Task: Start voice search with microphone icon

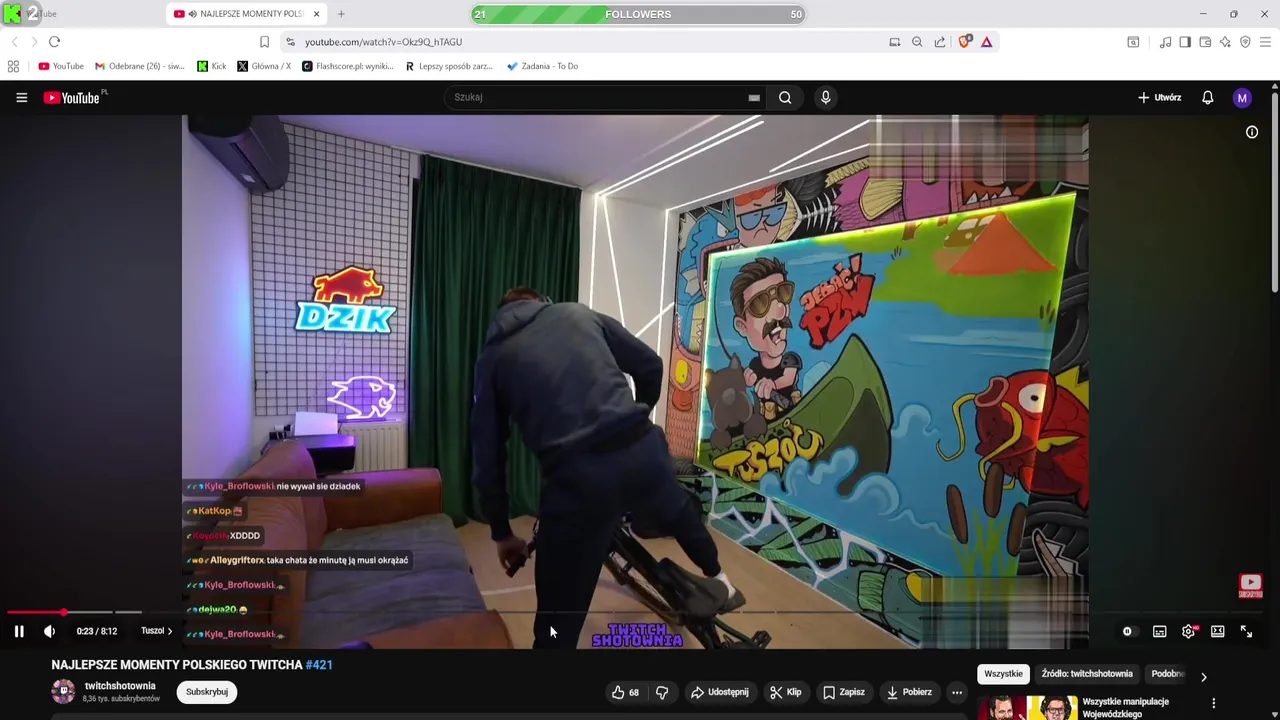Action: click(x=825, y=97)
